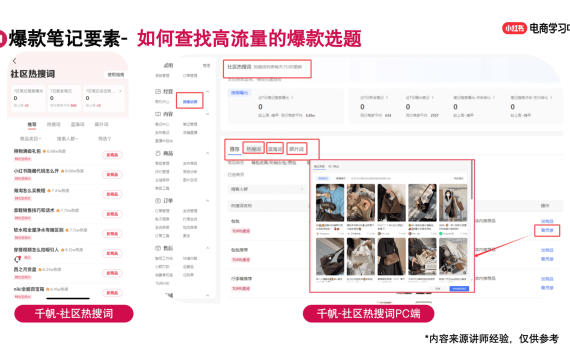Switch to the PC 蓝海词 tab
The width and height of the screenshot is (570, 360).
coord(275,149)
